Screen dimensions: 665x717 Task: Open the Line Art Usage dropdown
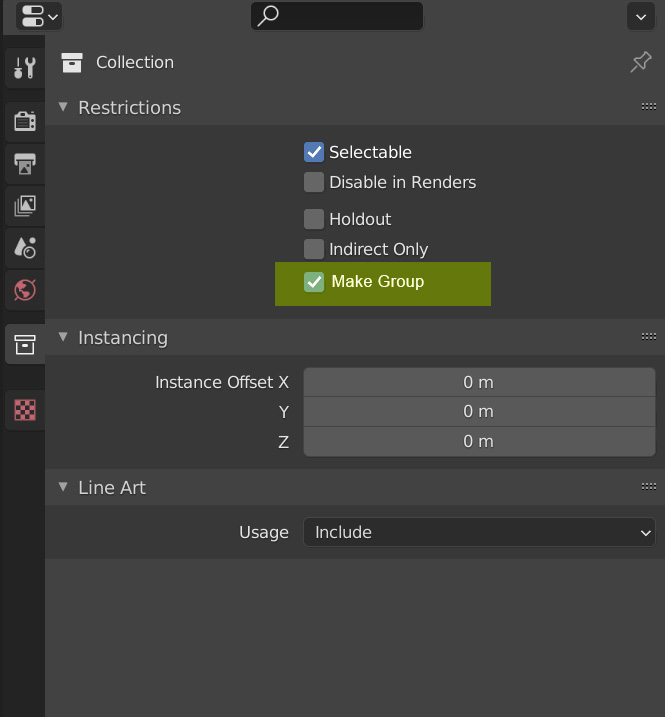479,532
